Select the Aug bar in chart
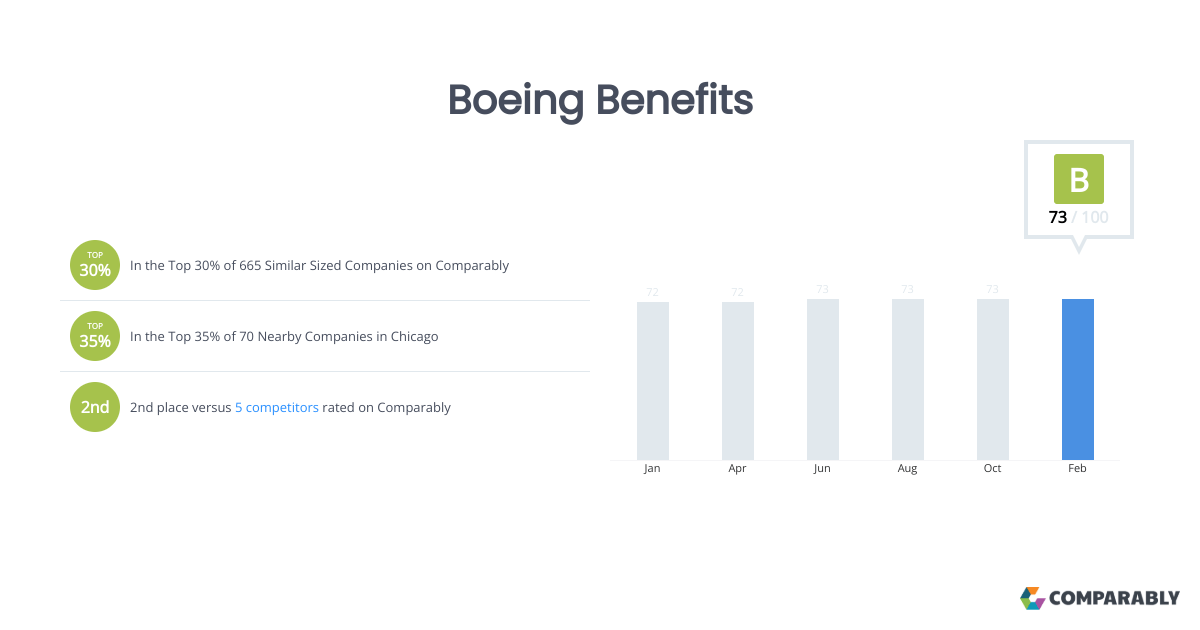The width and height of the screenshot is (1200, 630). click(x=907, y=379)
